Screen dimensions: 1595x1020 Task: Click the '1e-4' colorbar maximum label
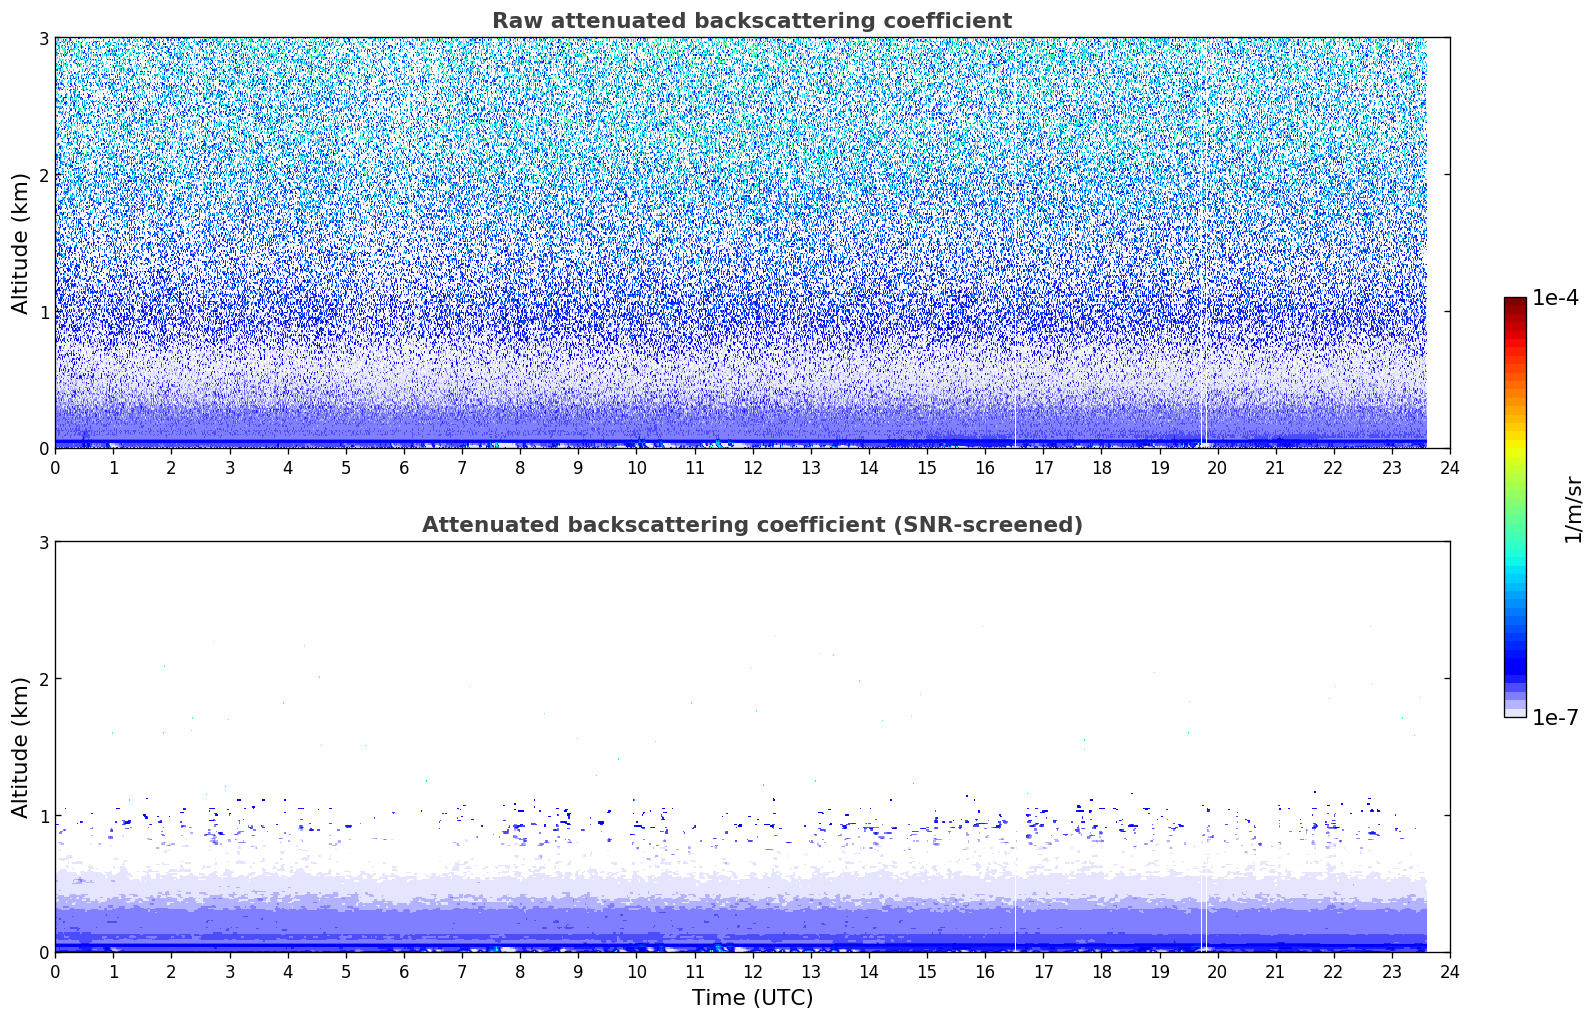coord(1555,298)
